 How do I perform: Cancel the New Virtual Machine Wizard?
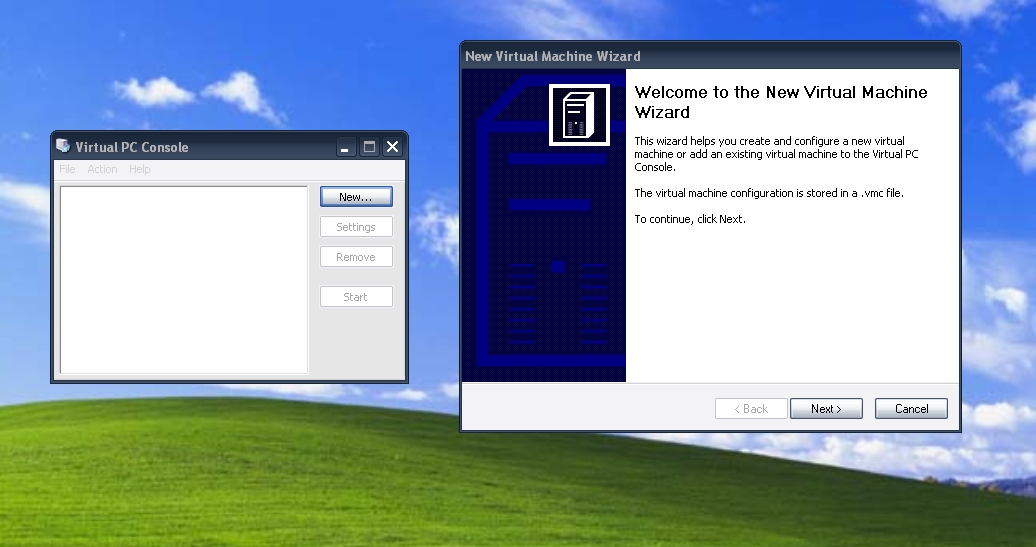tap(911, 409)
